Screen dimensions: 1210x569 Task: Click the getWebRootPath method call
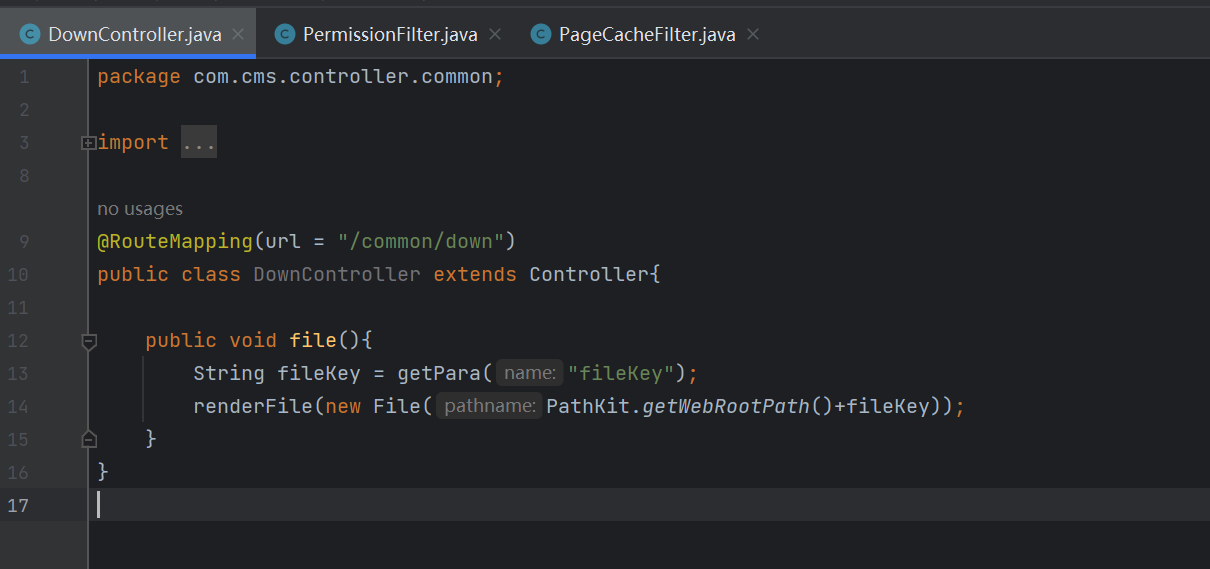coord(725,406)
